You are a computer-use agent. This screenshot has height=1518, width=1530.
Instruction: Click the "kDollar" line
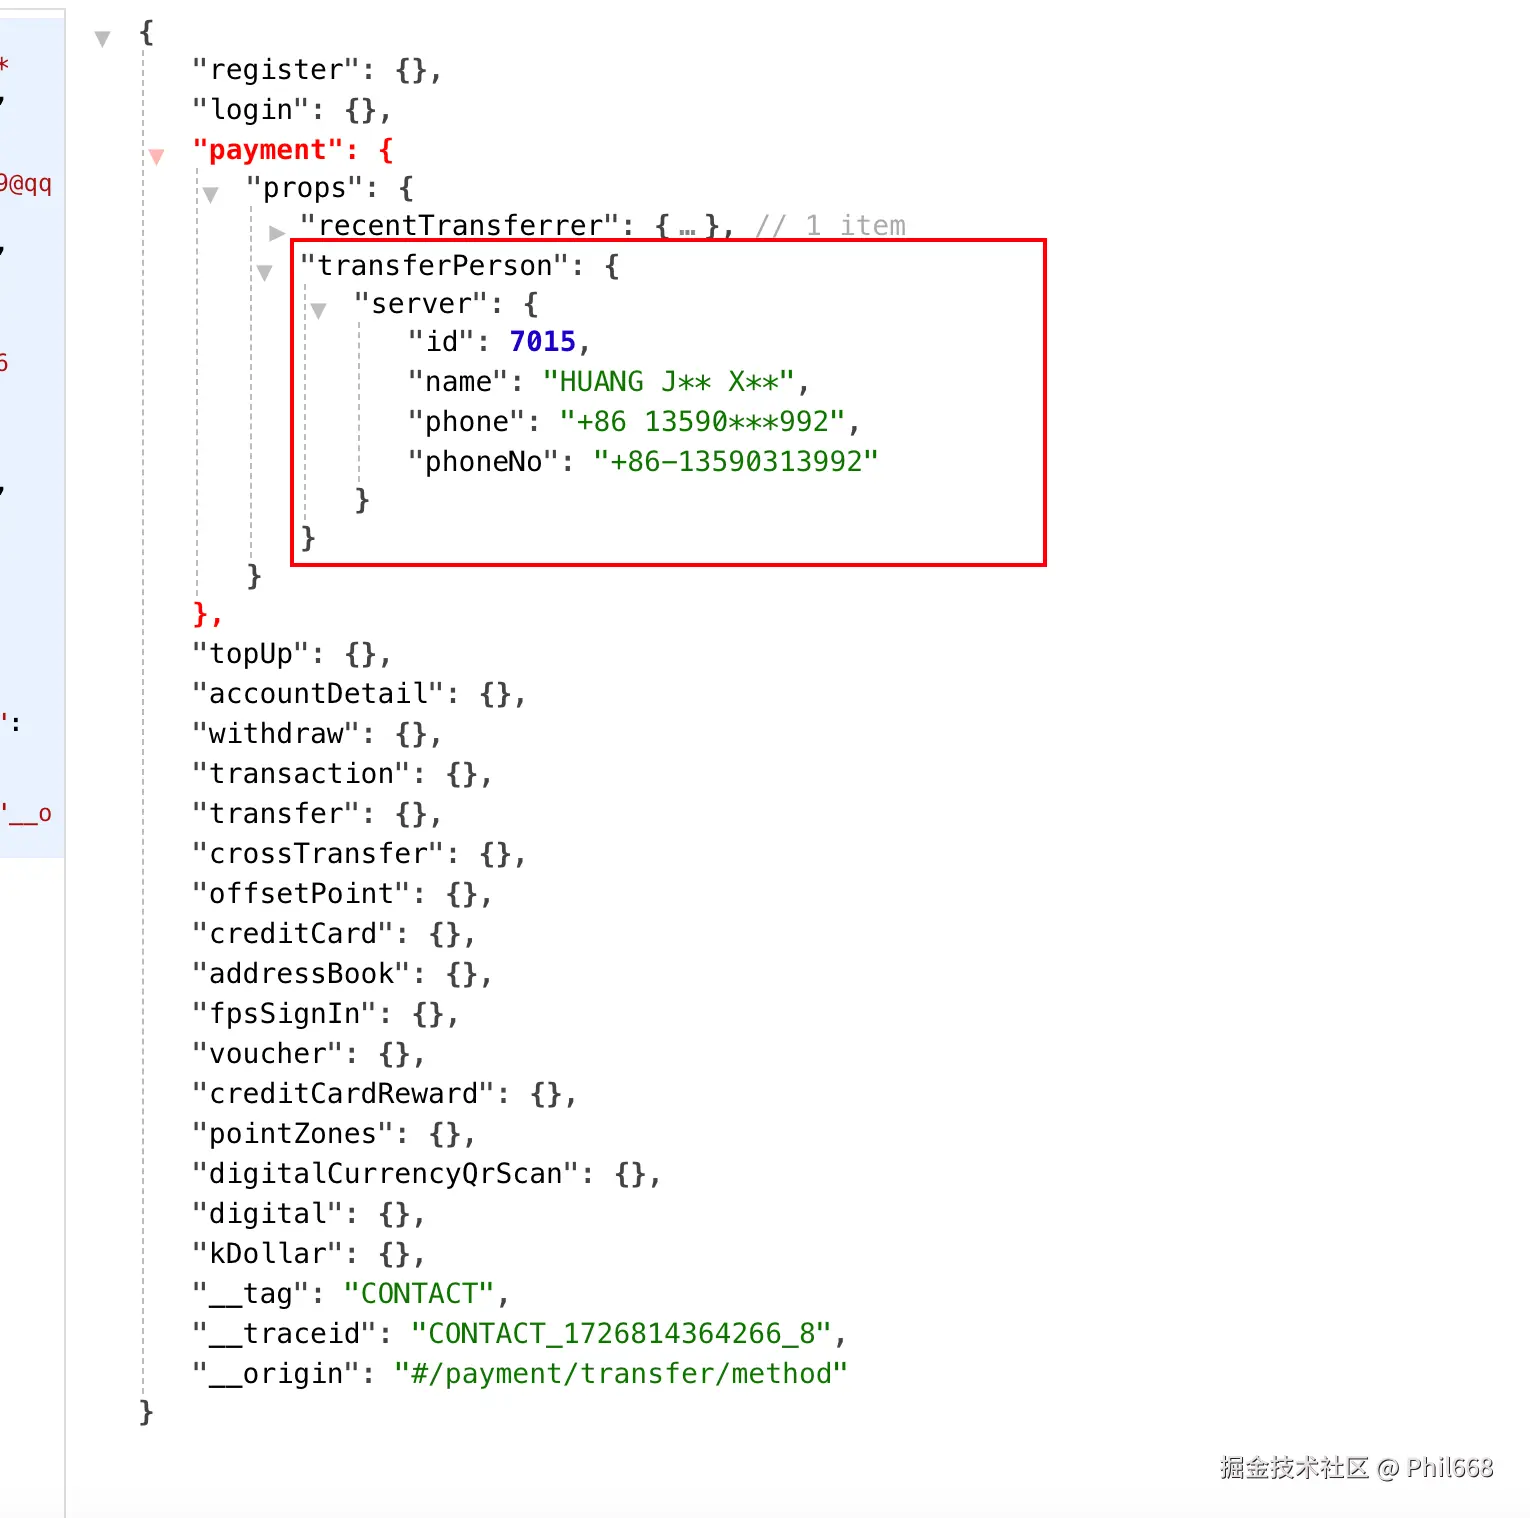coord(308,1254)
